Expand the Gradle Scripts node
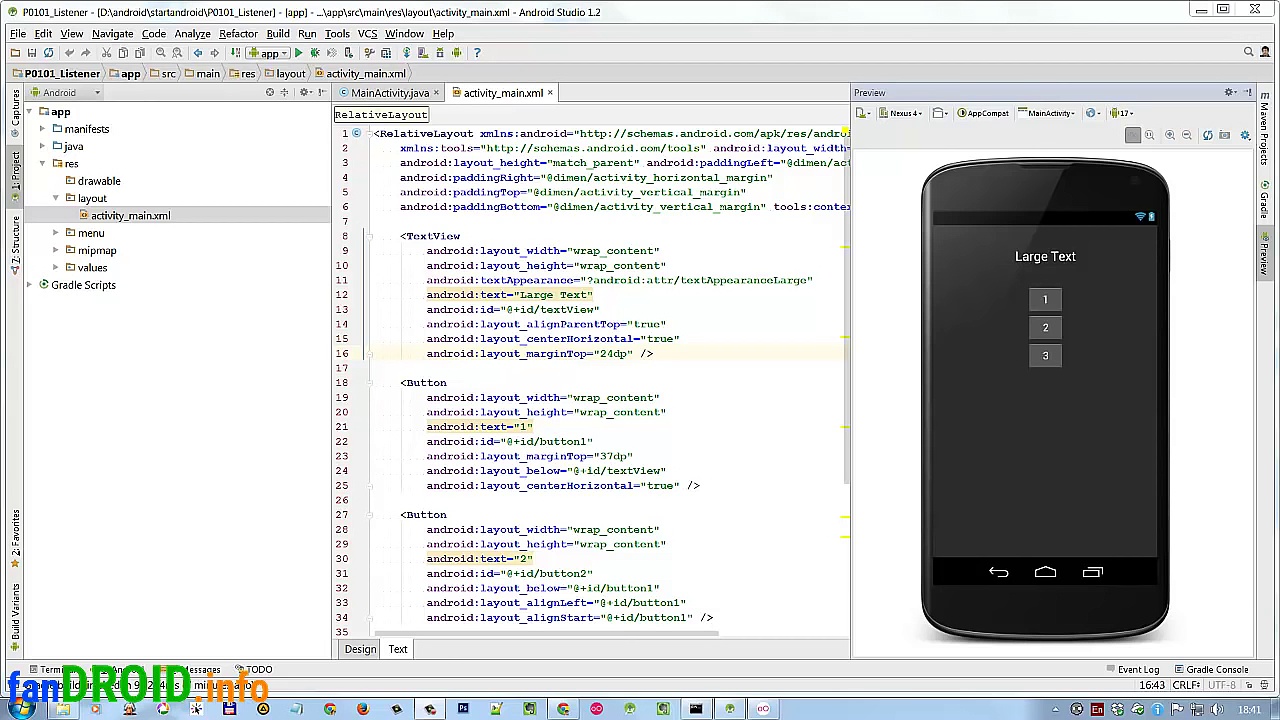1280x720 pixels. [30, 285]
